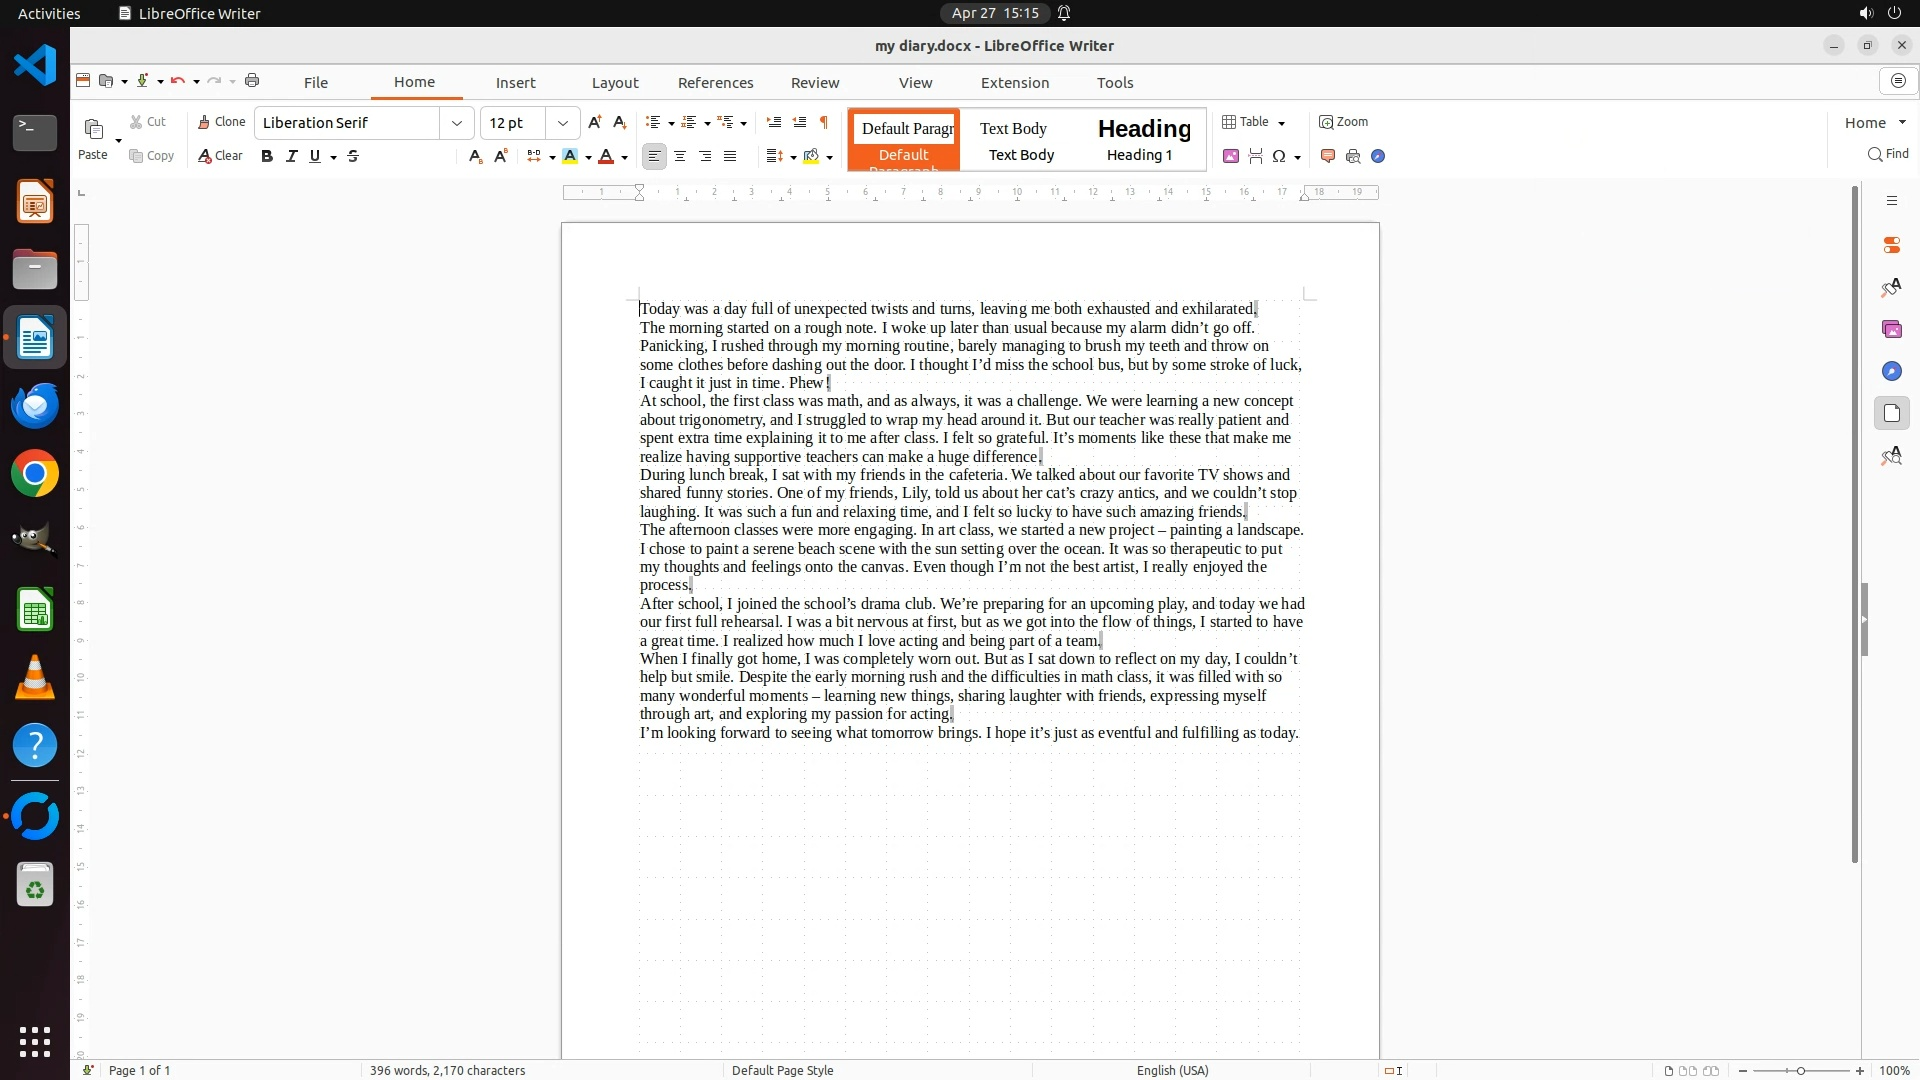Open the sidebar Navigator panel
The height and width of the screenshot is (1080, 1920).
(1891, 371)
